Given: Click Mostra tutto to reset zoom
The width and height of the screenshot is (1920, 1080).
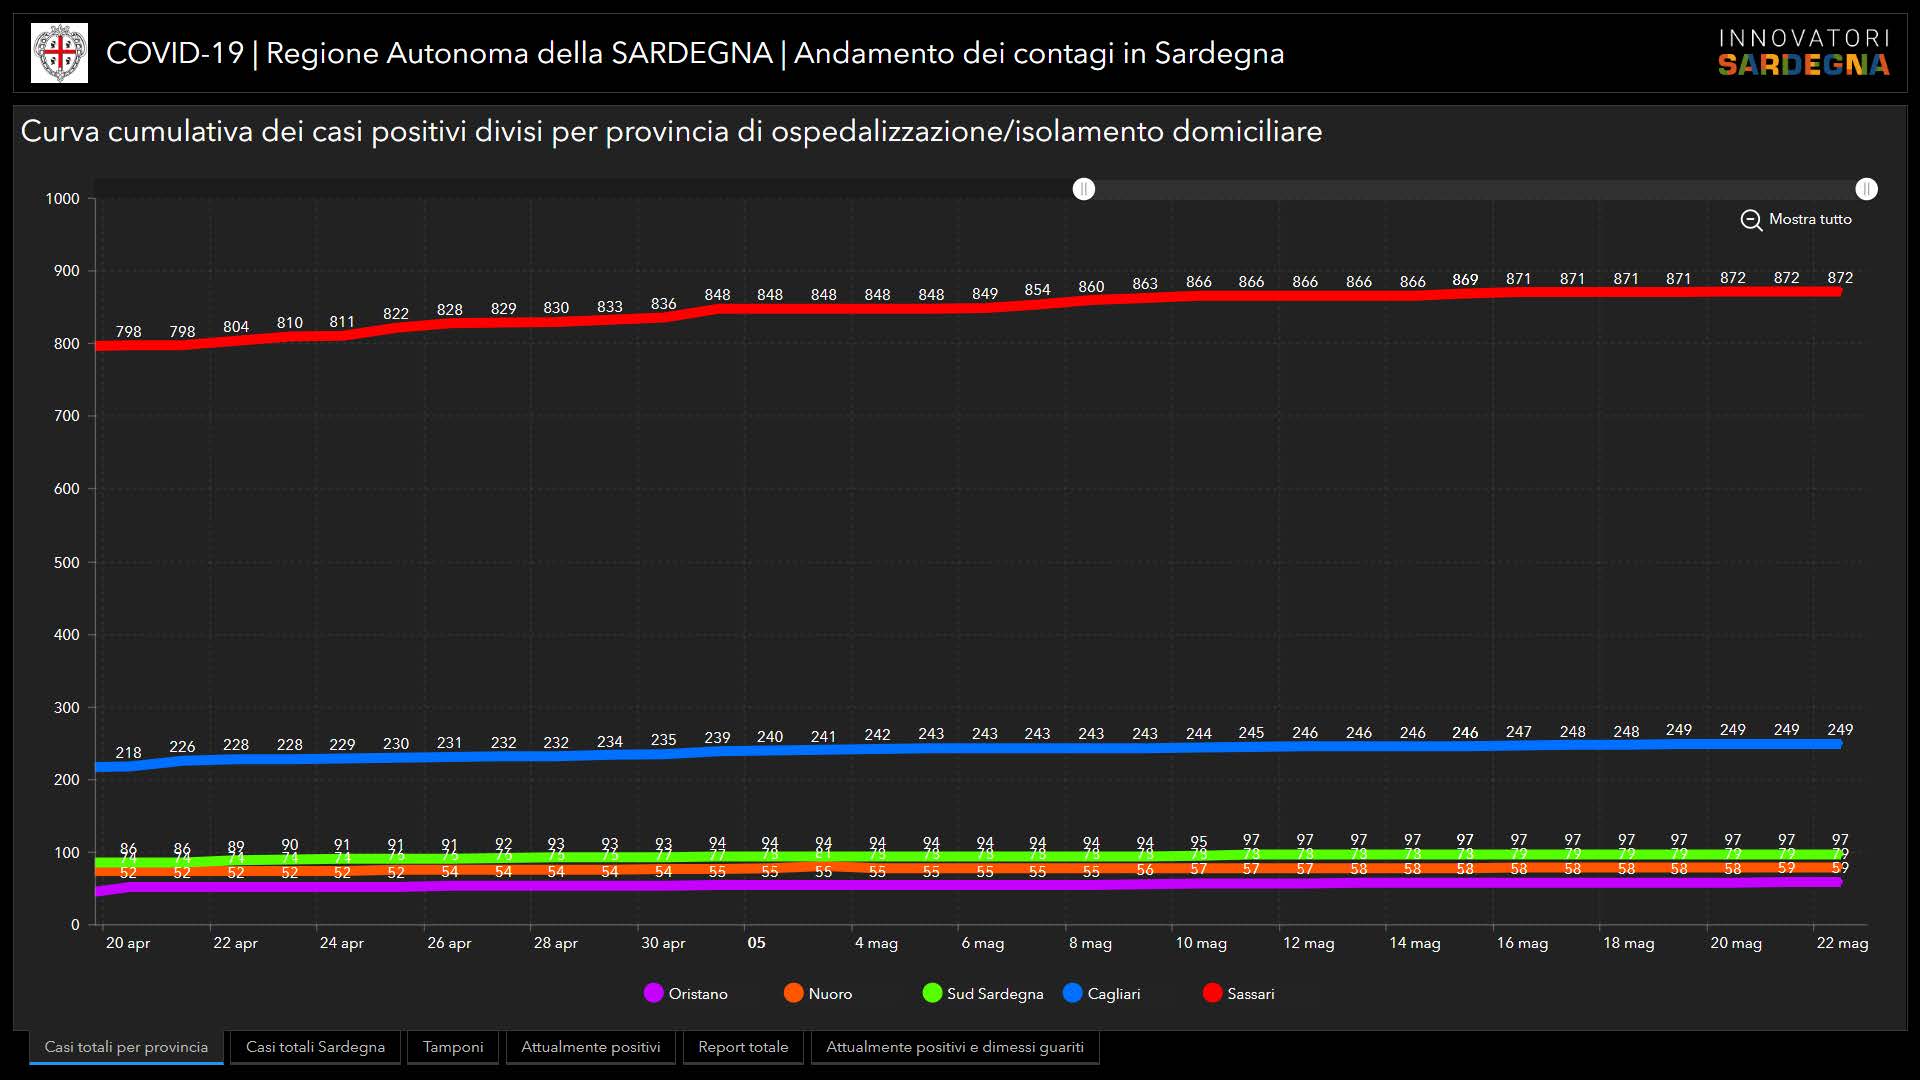Looking at the screenshot, I should [x=1809, y=219].
